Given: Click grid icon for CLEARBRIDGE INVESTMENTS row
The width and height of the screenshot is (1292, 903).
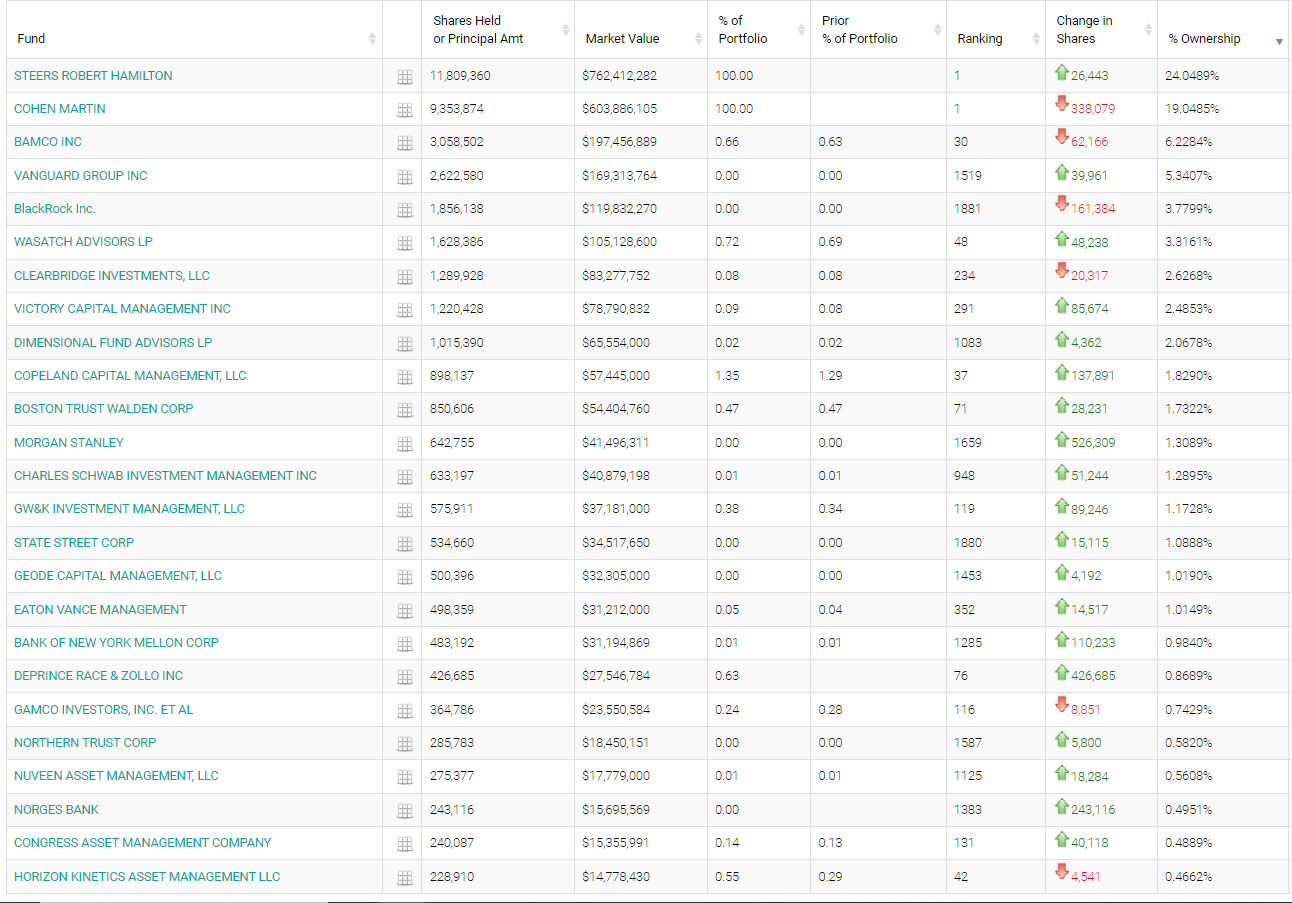Looking at the screenshot, I should [x=404, y=277].
